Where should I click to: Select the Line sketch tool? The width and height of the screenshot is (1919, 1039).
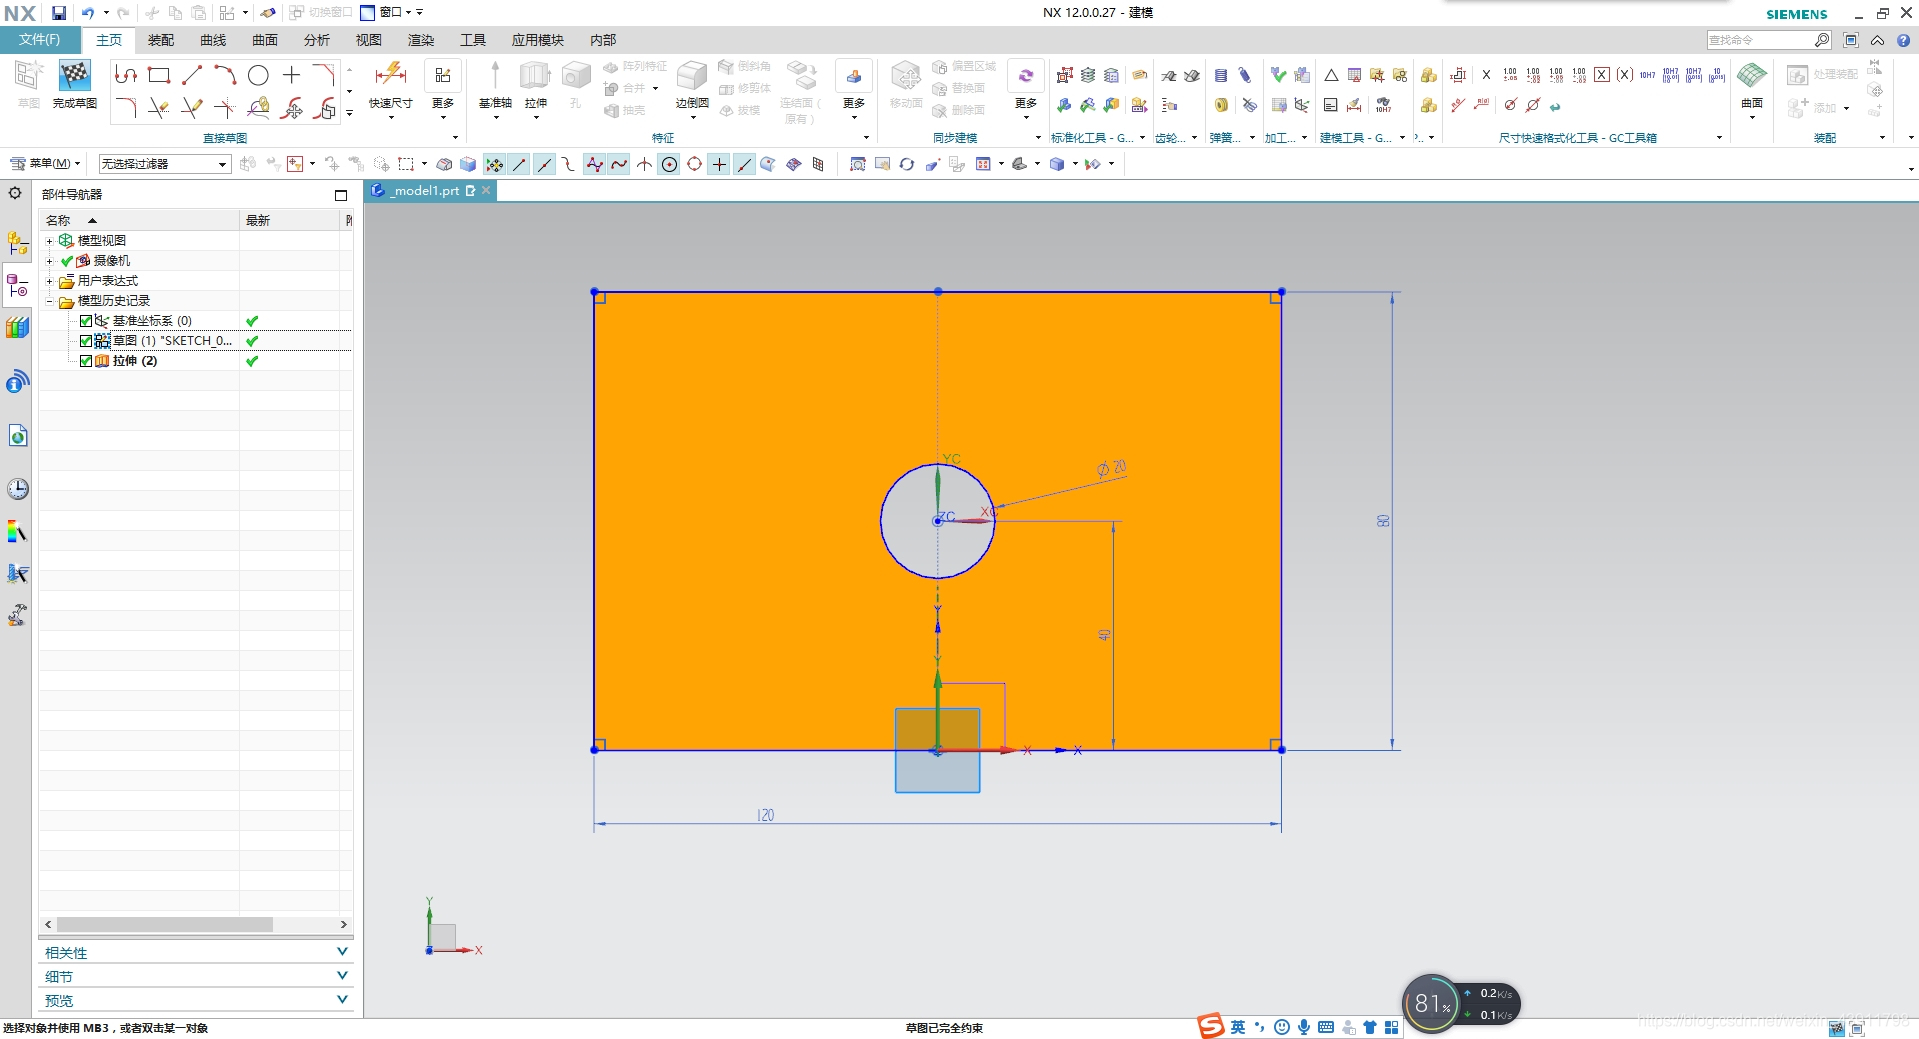pos(192,75)
